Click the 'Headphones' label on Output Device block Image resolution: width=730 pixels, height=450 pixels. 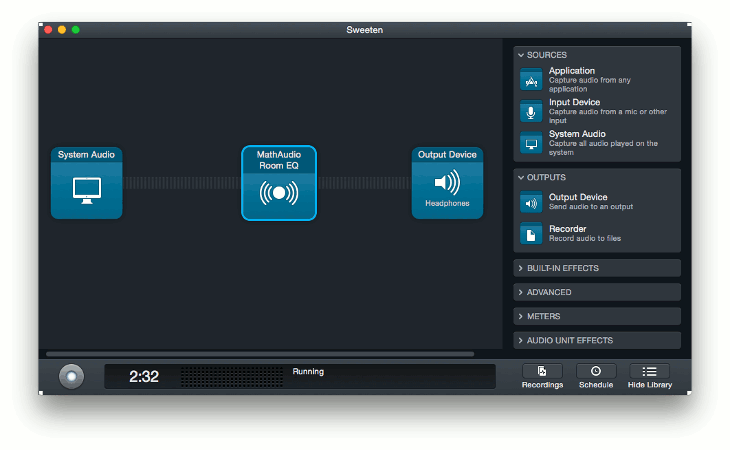[447, 203]
